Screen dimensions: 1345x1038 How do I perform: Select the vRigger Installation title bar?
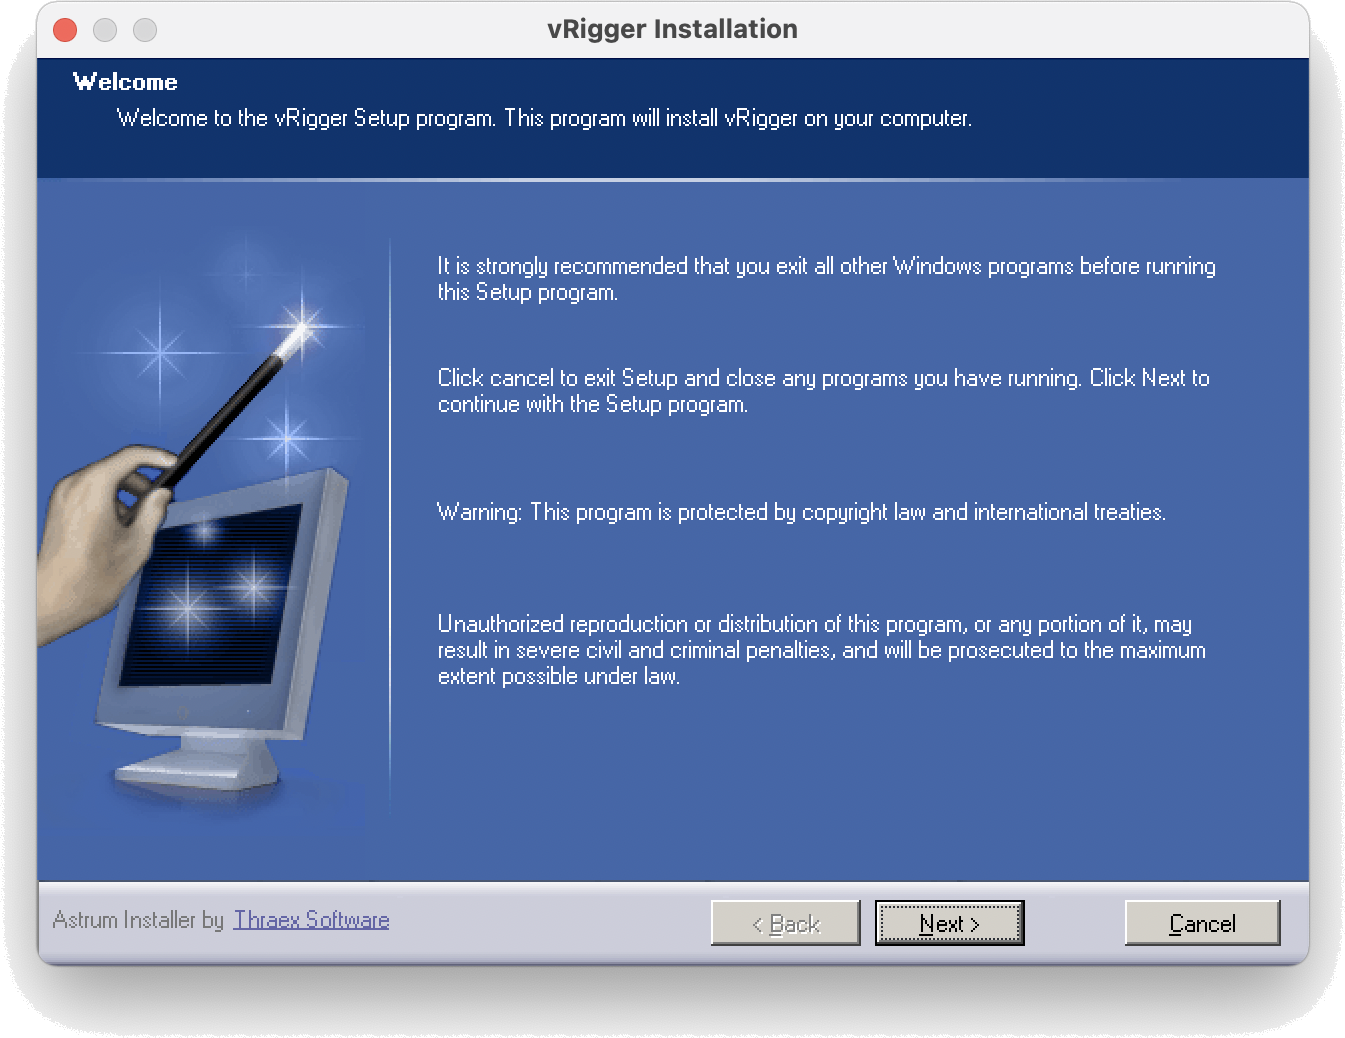(x=672, y=29)
